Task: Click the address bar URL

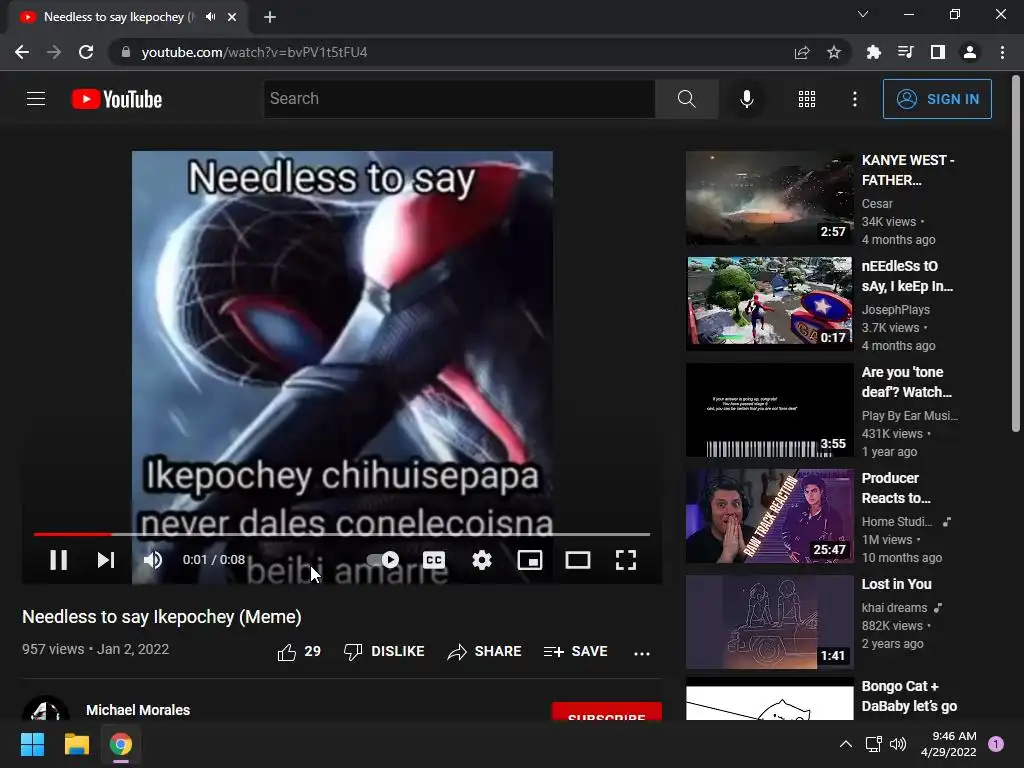Action: (x=254, y=52)
